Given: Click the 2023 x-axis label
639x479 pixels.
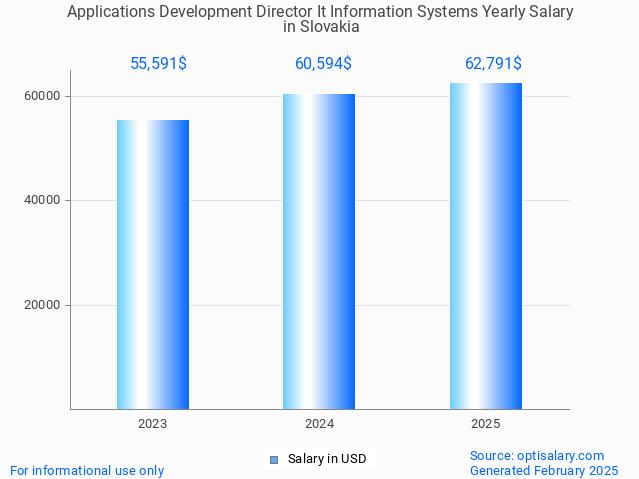Looking at the screenshot, I should 153,424.
